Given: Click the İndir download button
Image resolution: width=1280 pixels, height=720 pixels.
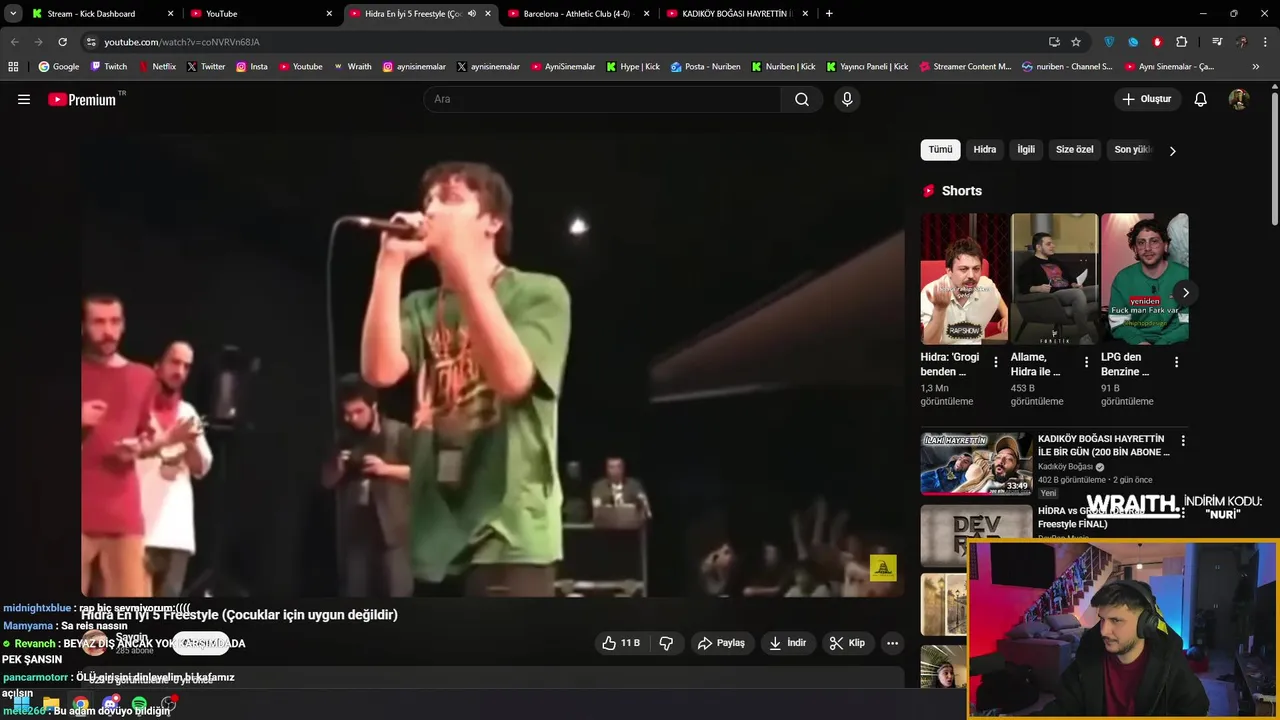Looking at the screenshot, I should [787, 643].
